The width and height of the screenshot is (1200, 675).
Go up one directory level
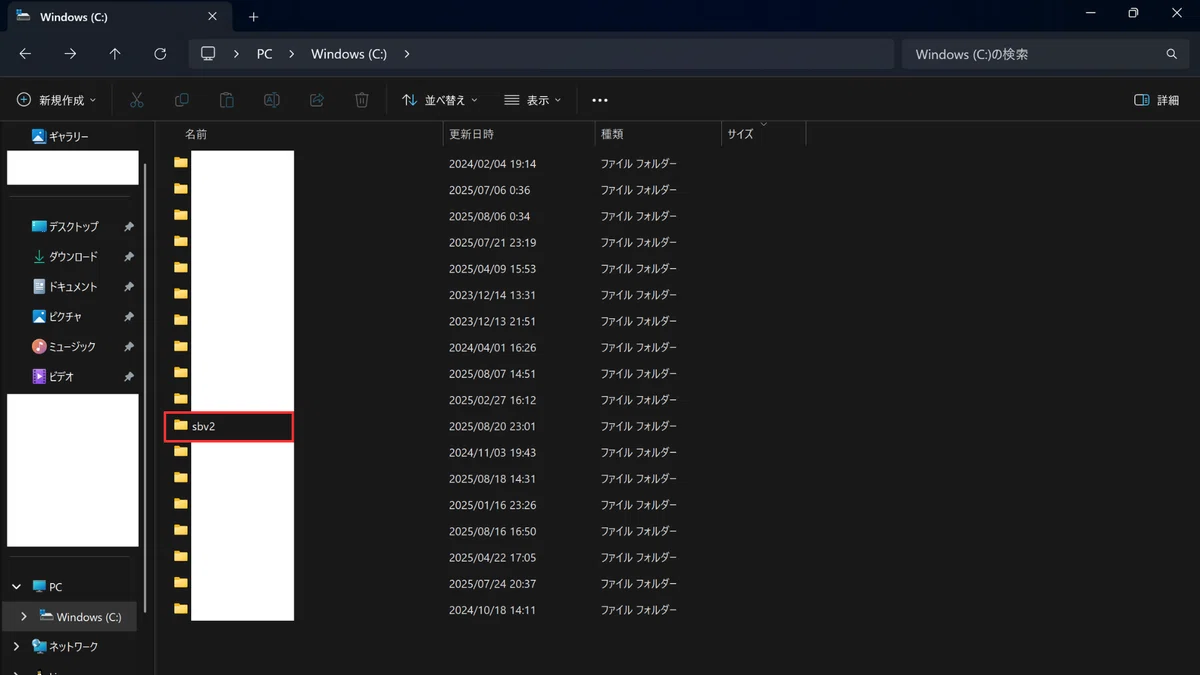(115, 54)
